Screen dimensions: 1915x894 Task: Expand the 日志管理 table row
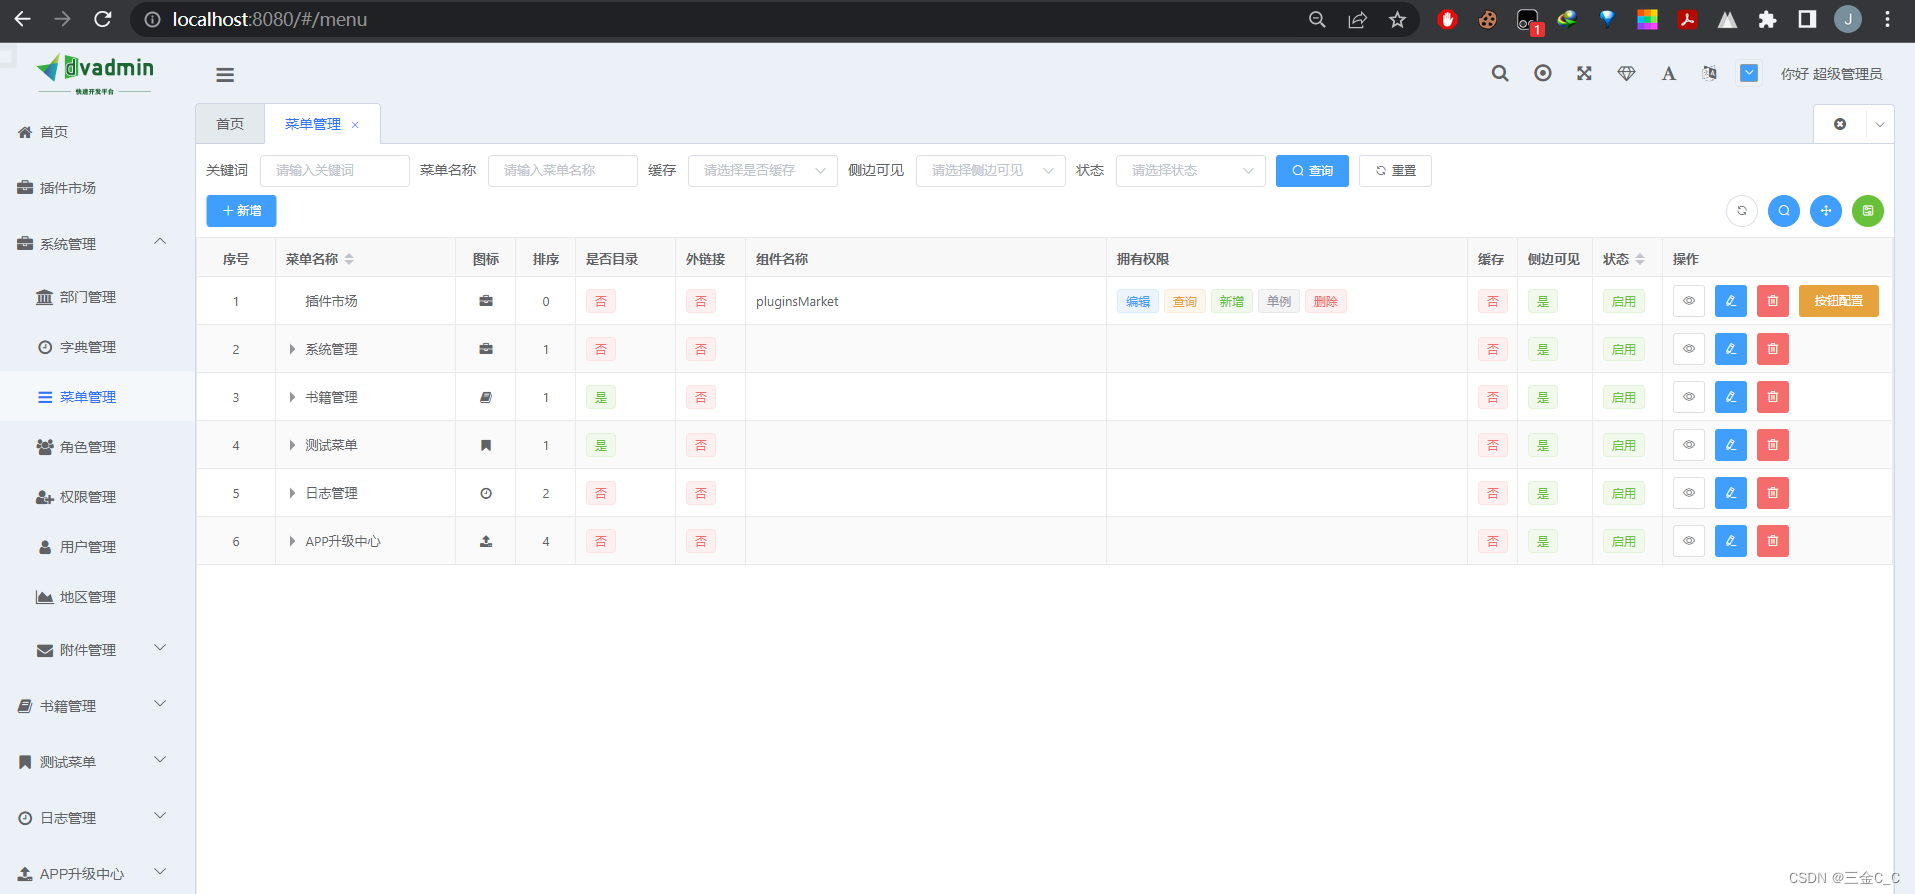point(292,493)
